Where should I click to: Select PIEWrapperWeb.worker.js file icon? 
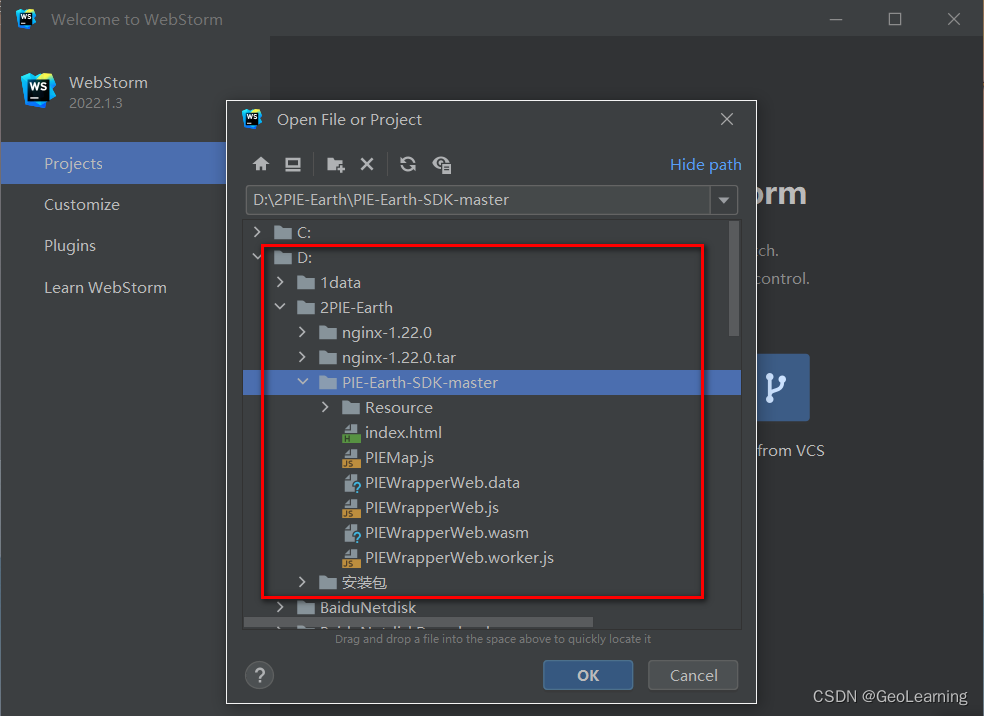351,558
